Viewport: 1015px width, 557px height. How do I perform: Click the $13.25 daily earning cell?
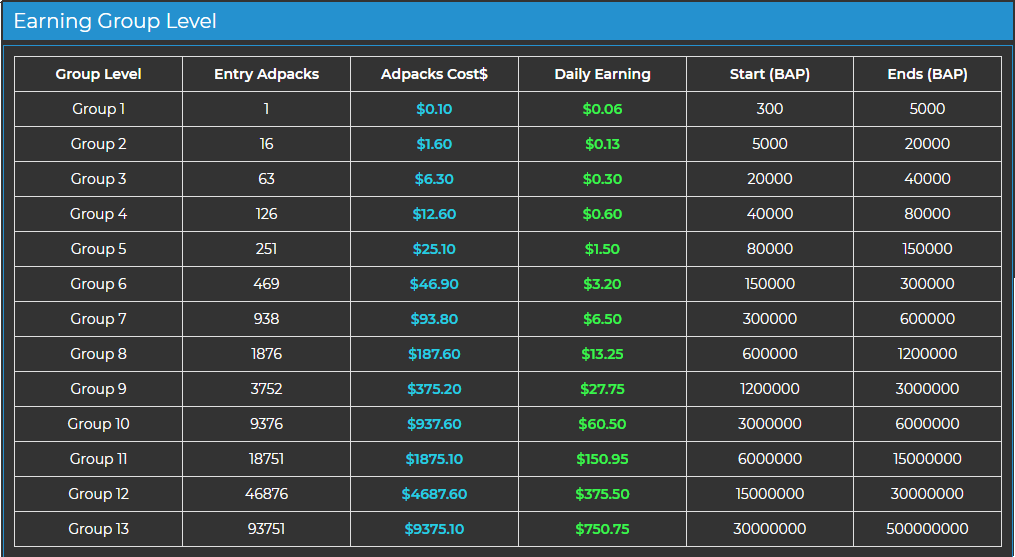[602, 354]
